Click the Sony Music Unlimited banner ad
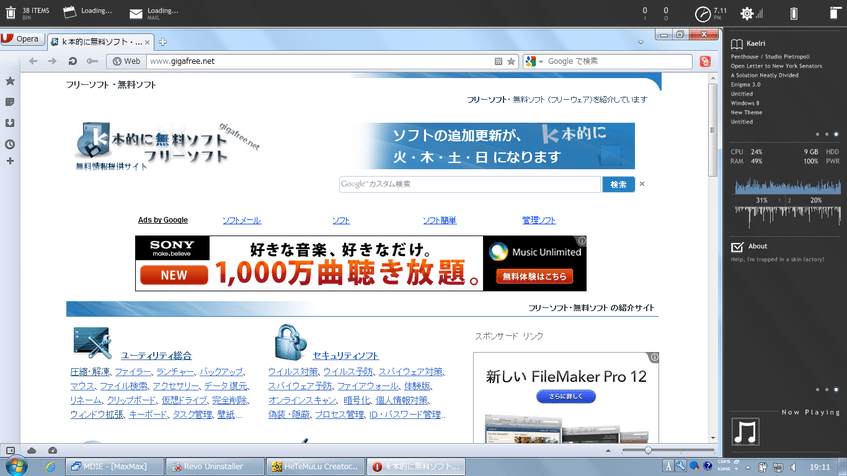The width and height of the screenshot is (847, 476). (361, 263)
